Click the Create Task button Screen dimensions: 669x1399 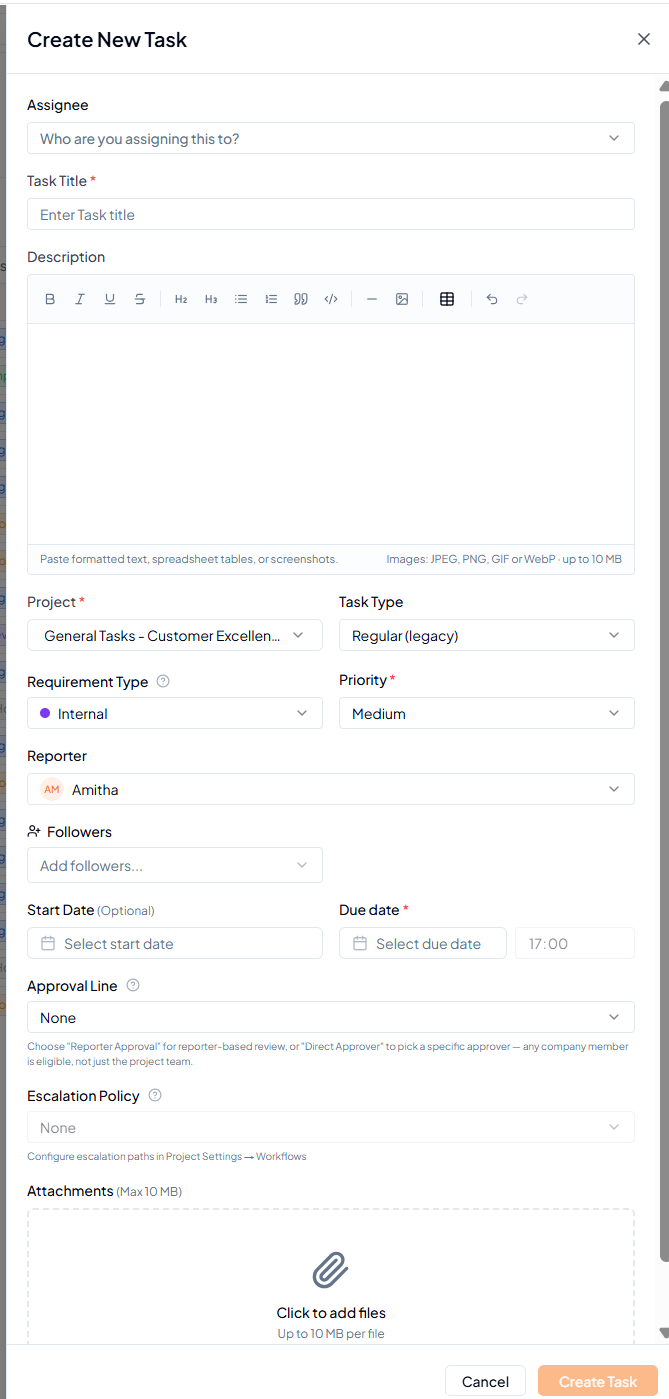pyautogui.click(x=598, y=1381)
